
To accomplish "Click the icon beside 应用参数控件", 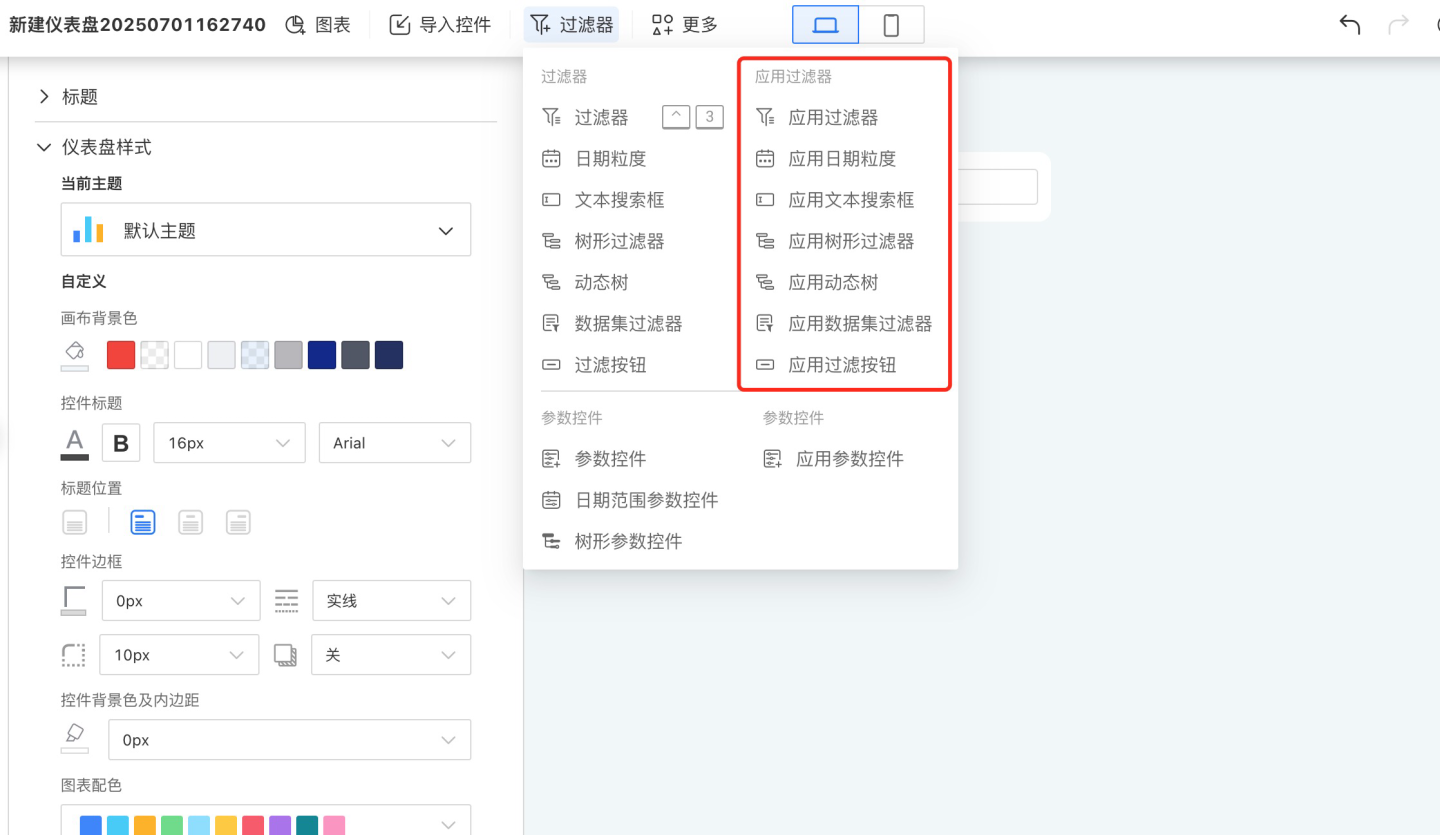I will pos(772,459).
